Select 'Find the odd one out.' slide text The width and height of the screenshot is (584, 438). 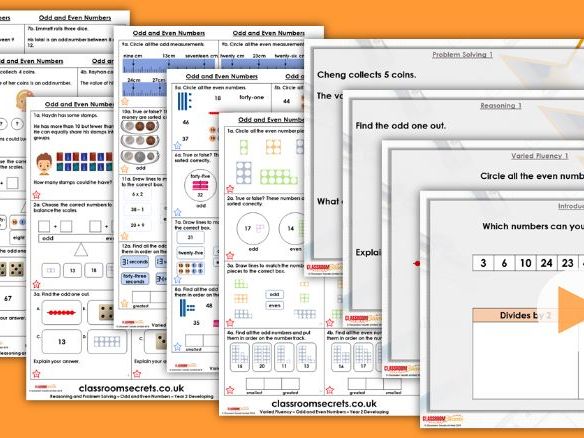click(400, 126)
